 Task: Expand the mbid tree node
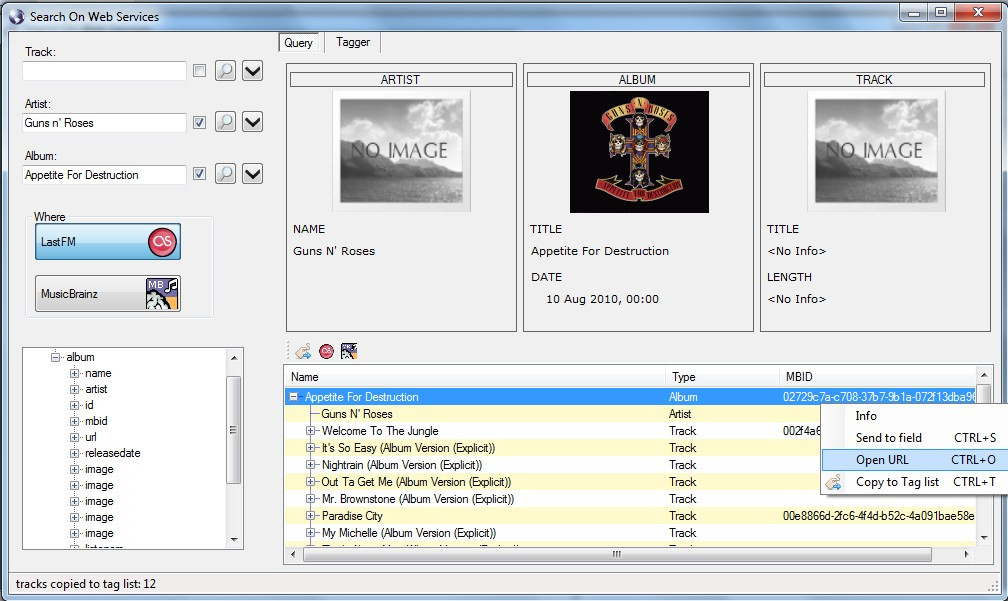coord(75,421)
